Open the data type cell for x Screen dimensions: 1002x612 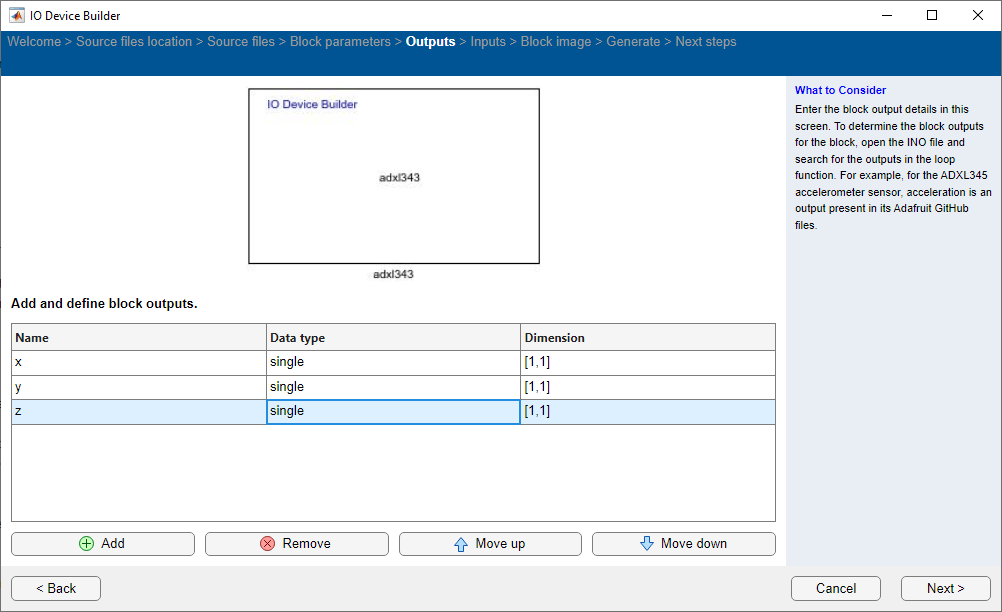tap(393, 362)
